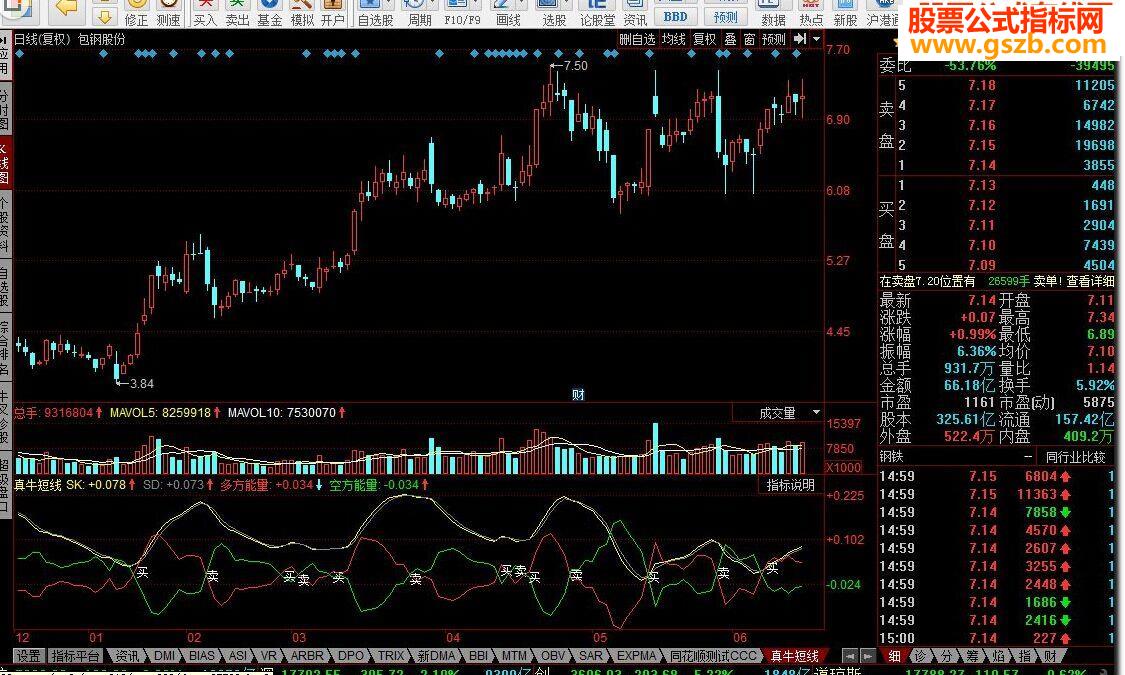Select the 同花顺测试CCC indicator tab

click(712, 656)
